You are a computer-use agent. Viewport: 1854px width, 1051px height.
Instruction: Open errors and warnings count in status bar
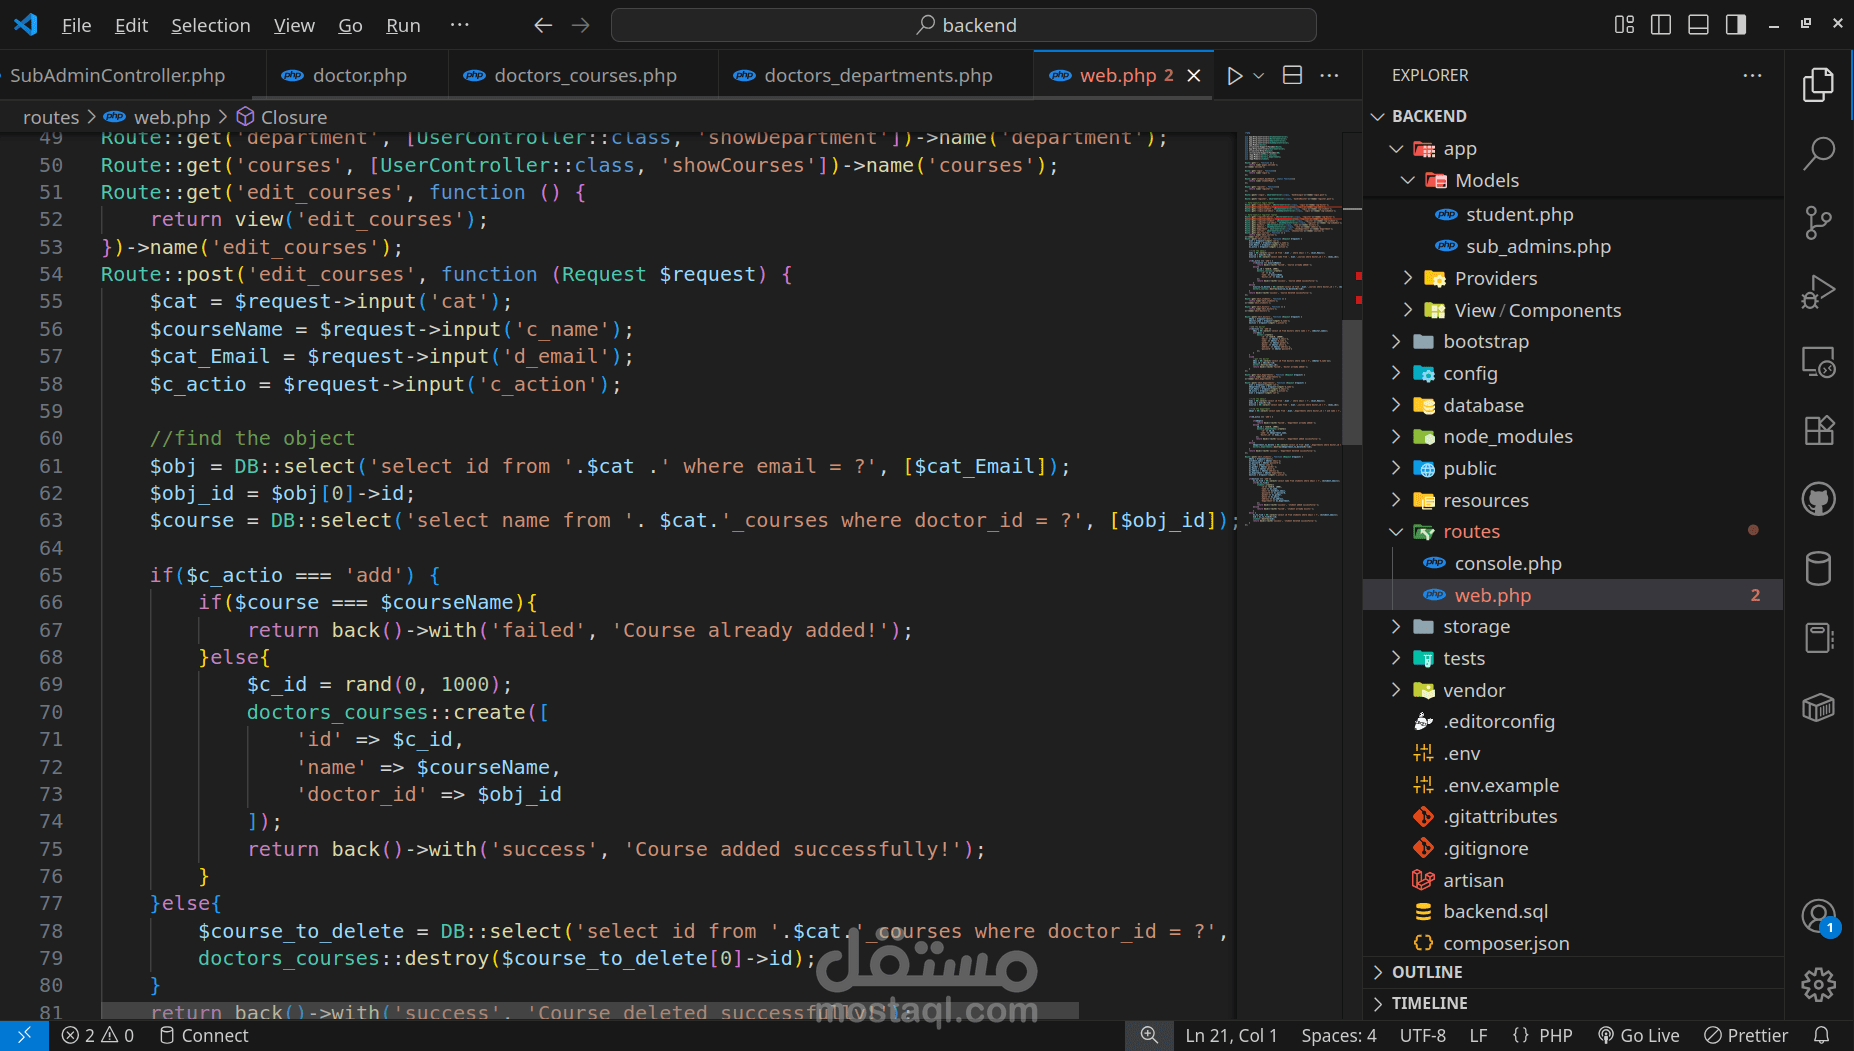pos(97,1036)
